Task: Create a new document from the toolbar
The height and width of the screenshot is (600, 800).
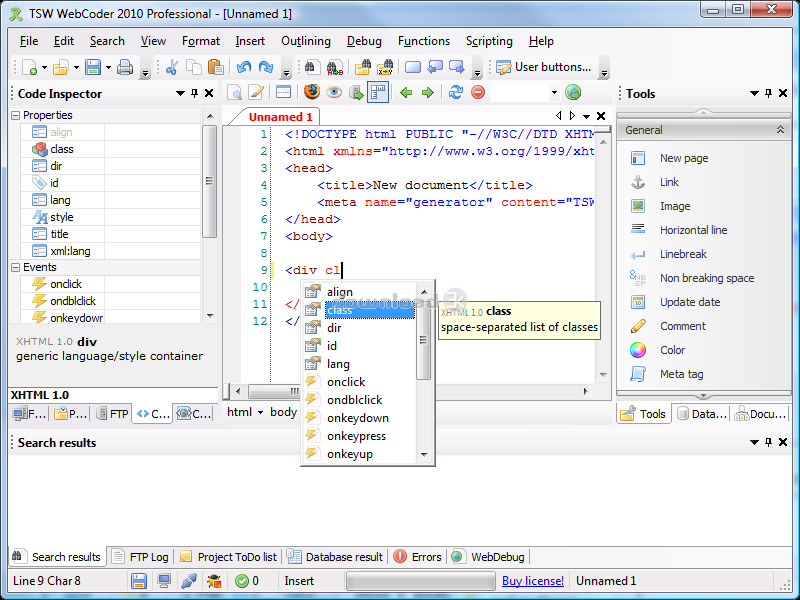Action: click(x=30, y=67)
